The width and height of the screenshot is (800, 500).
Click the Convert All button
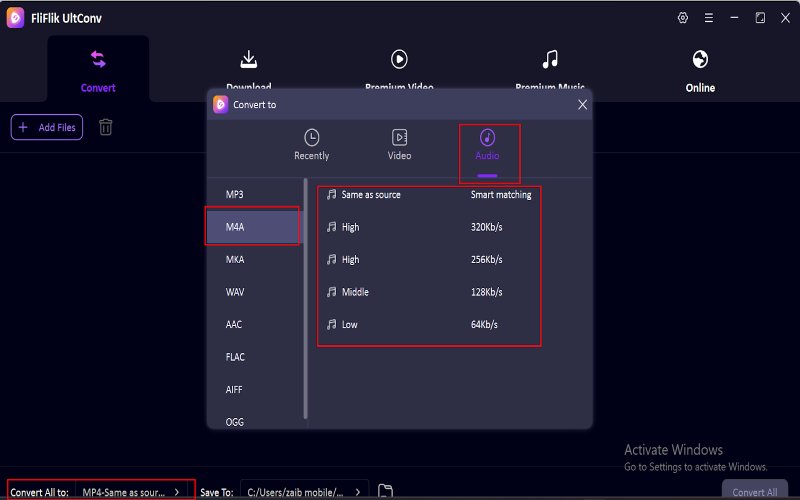755,491
